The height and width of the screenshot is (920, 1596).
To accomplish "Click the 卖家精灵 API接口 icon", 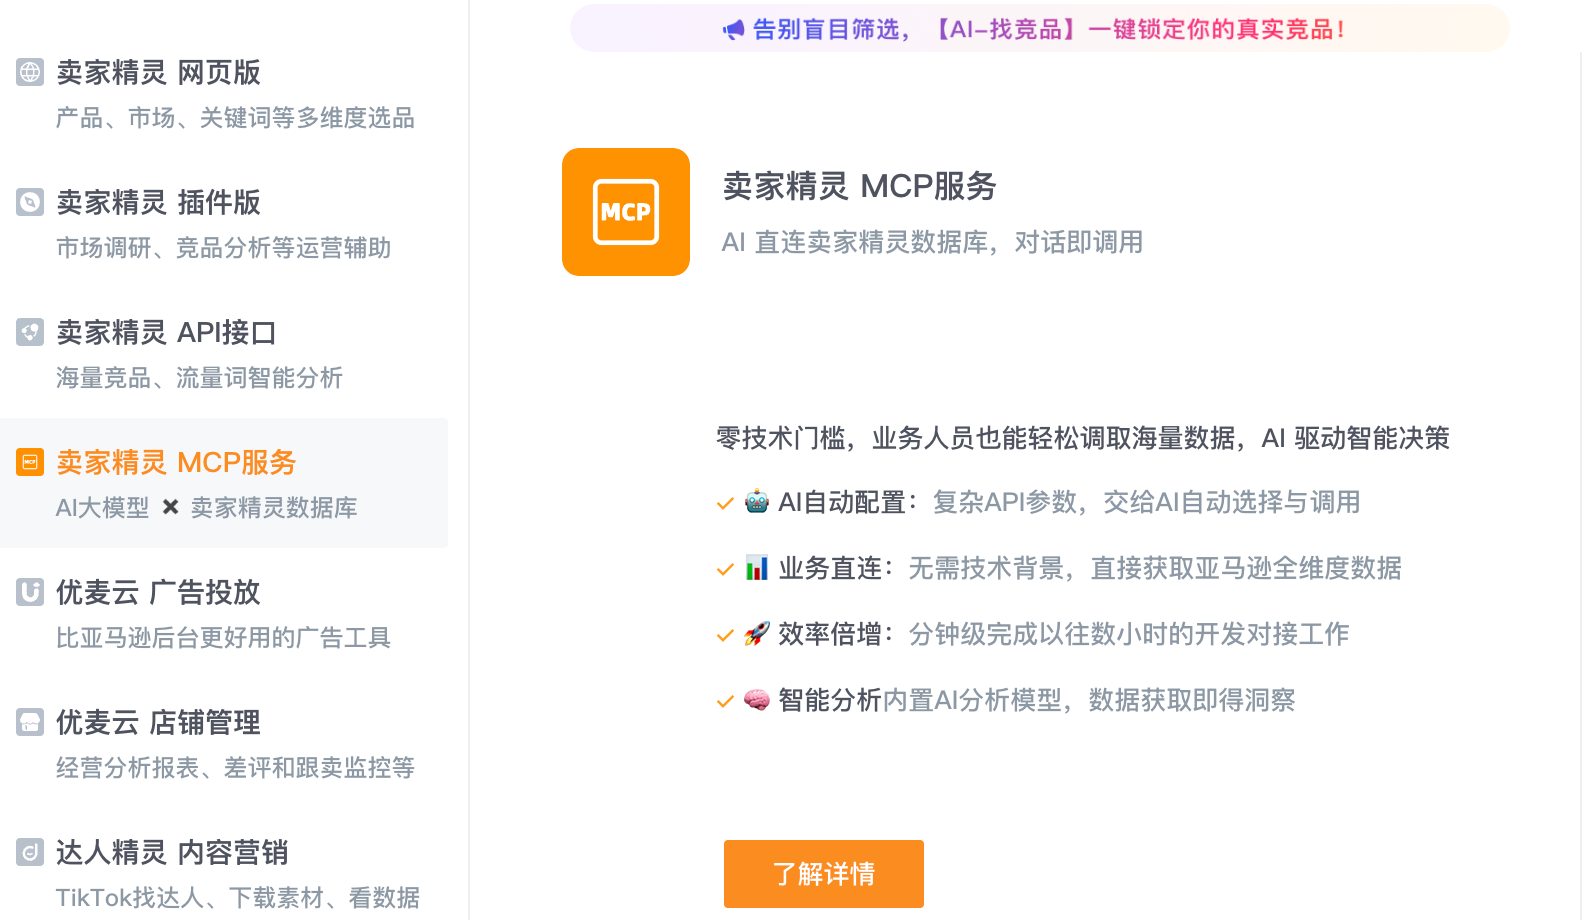I will [30, 332].
